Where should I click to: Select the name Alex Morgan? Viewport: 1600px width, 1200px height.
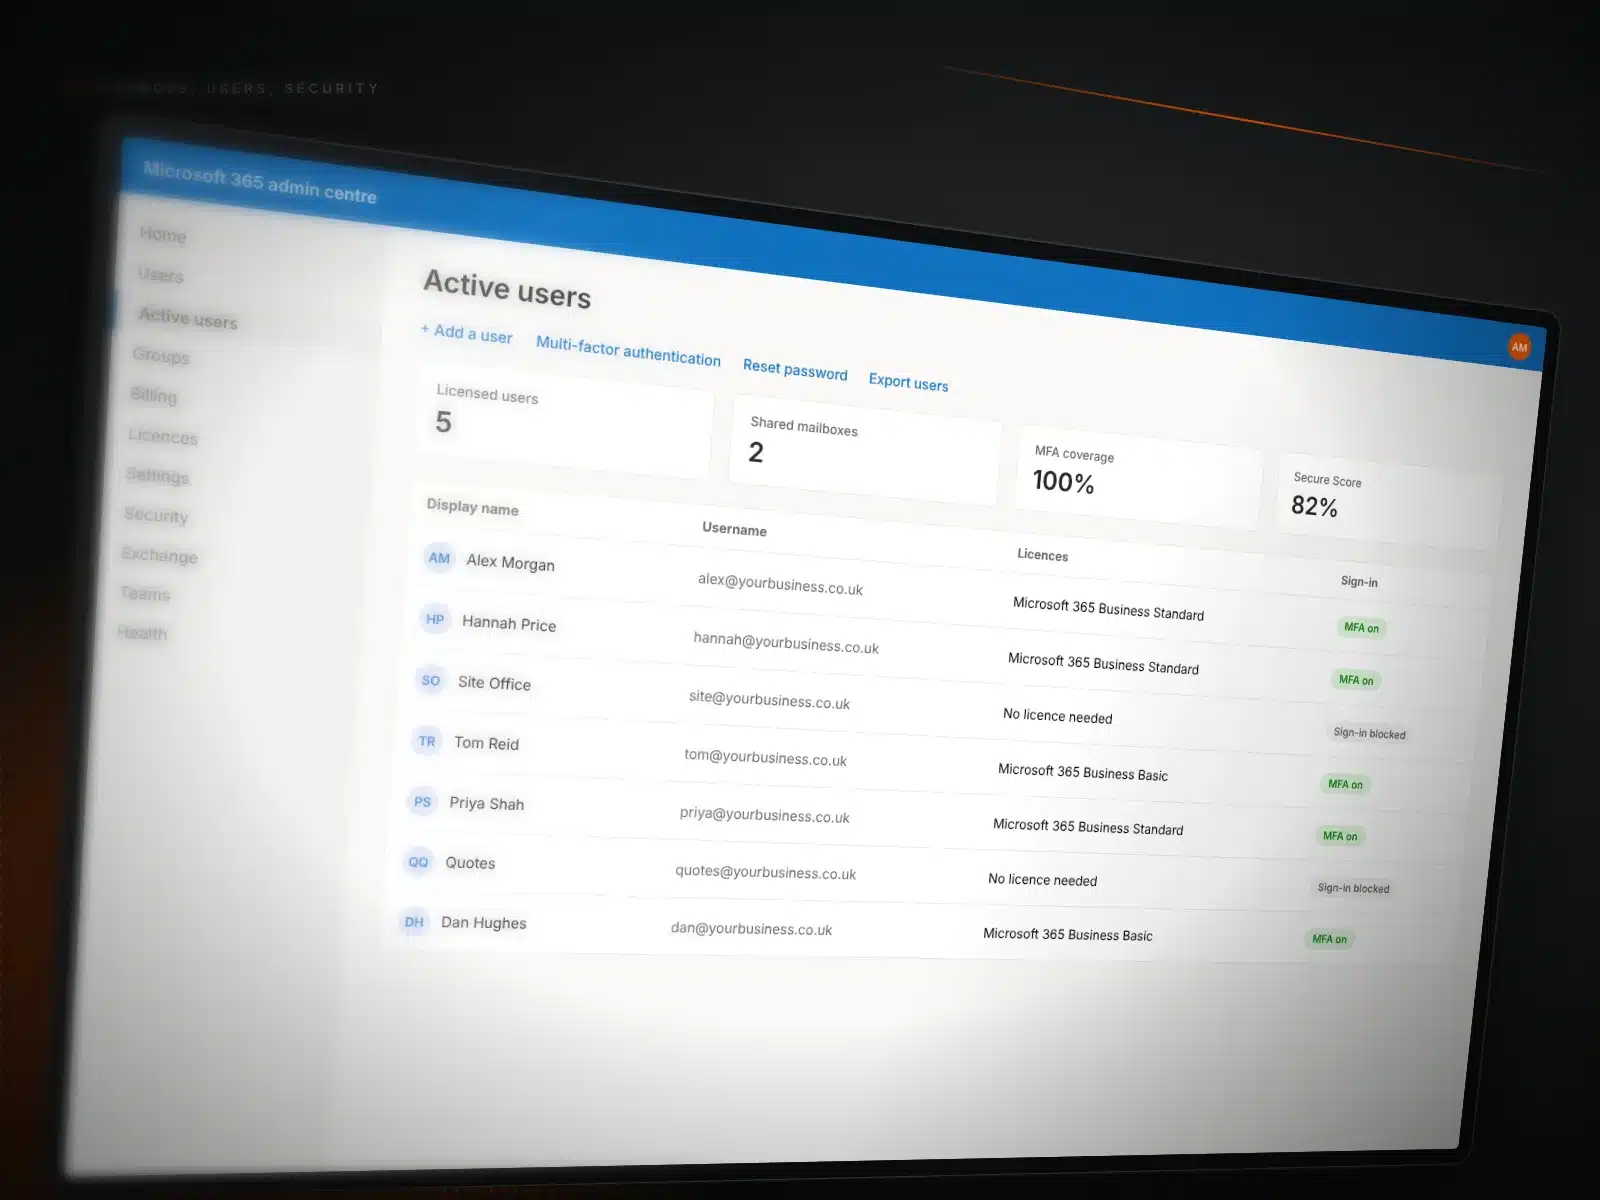click(x=510, y=562)
